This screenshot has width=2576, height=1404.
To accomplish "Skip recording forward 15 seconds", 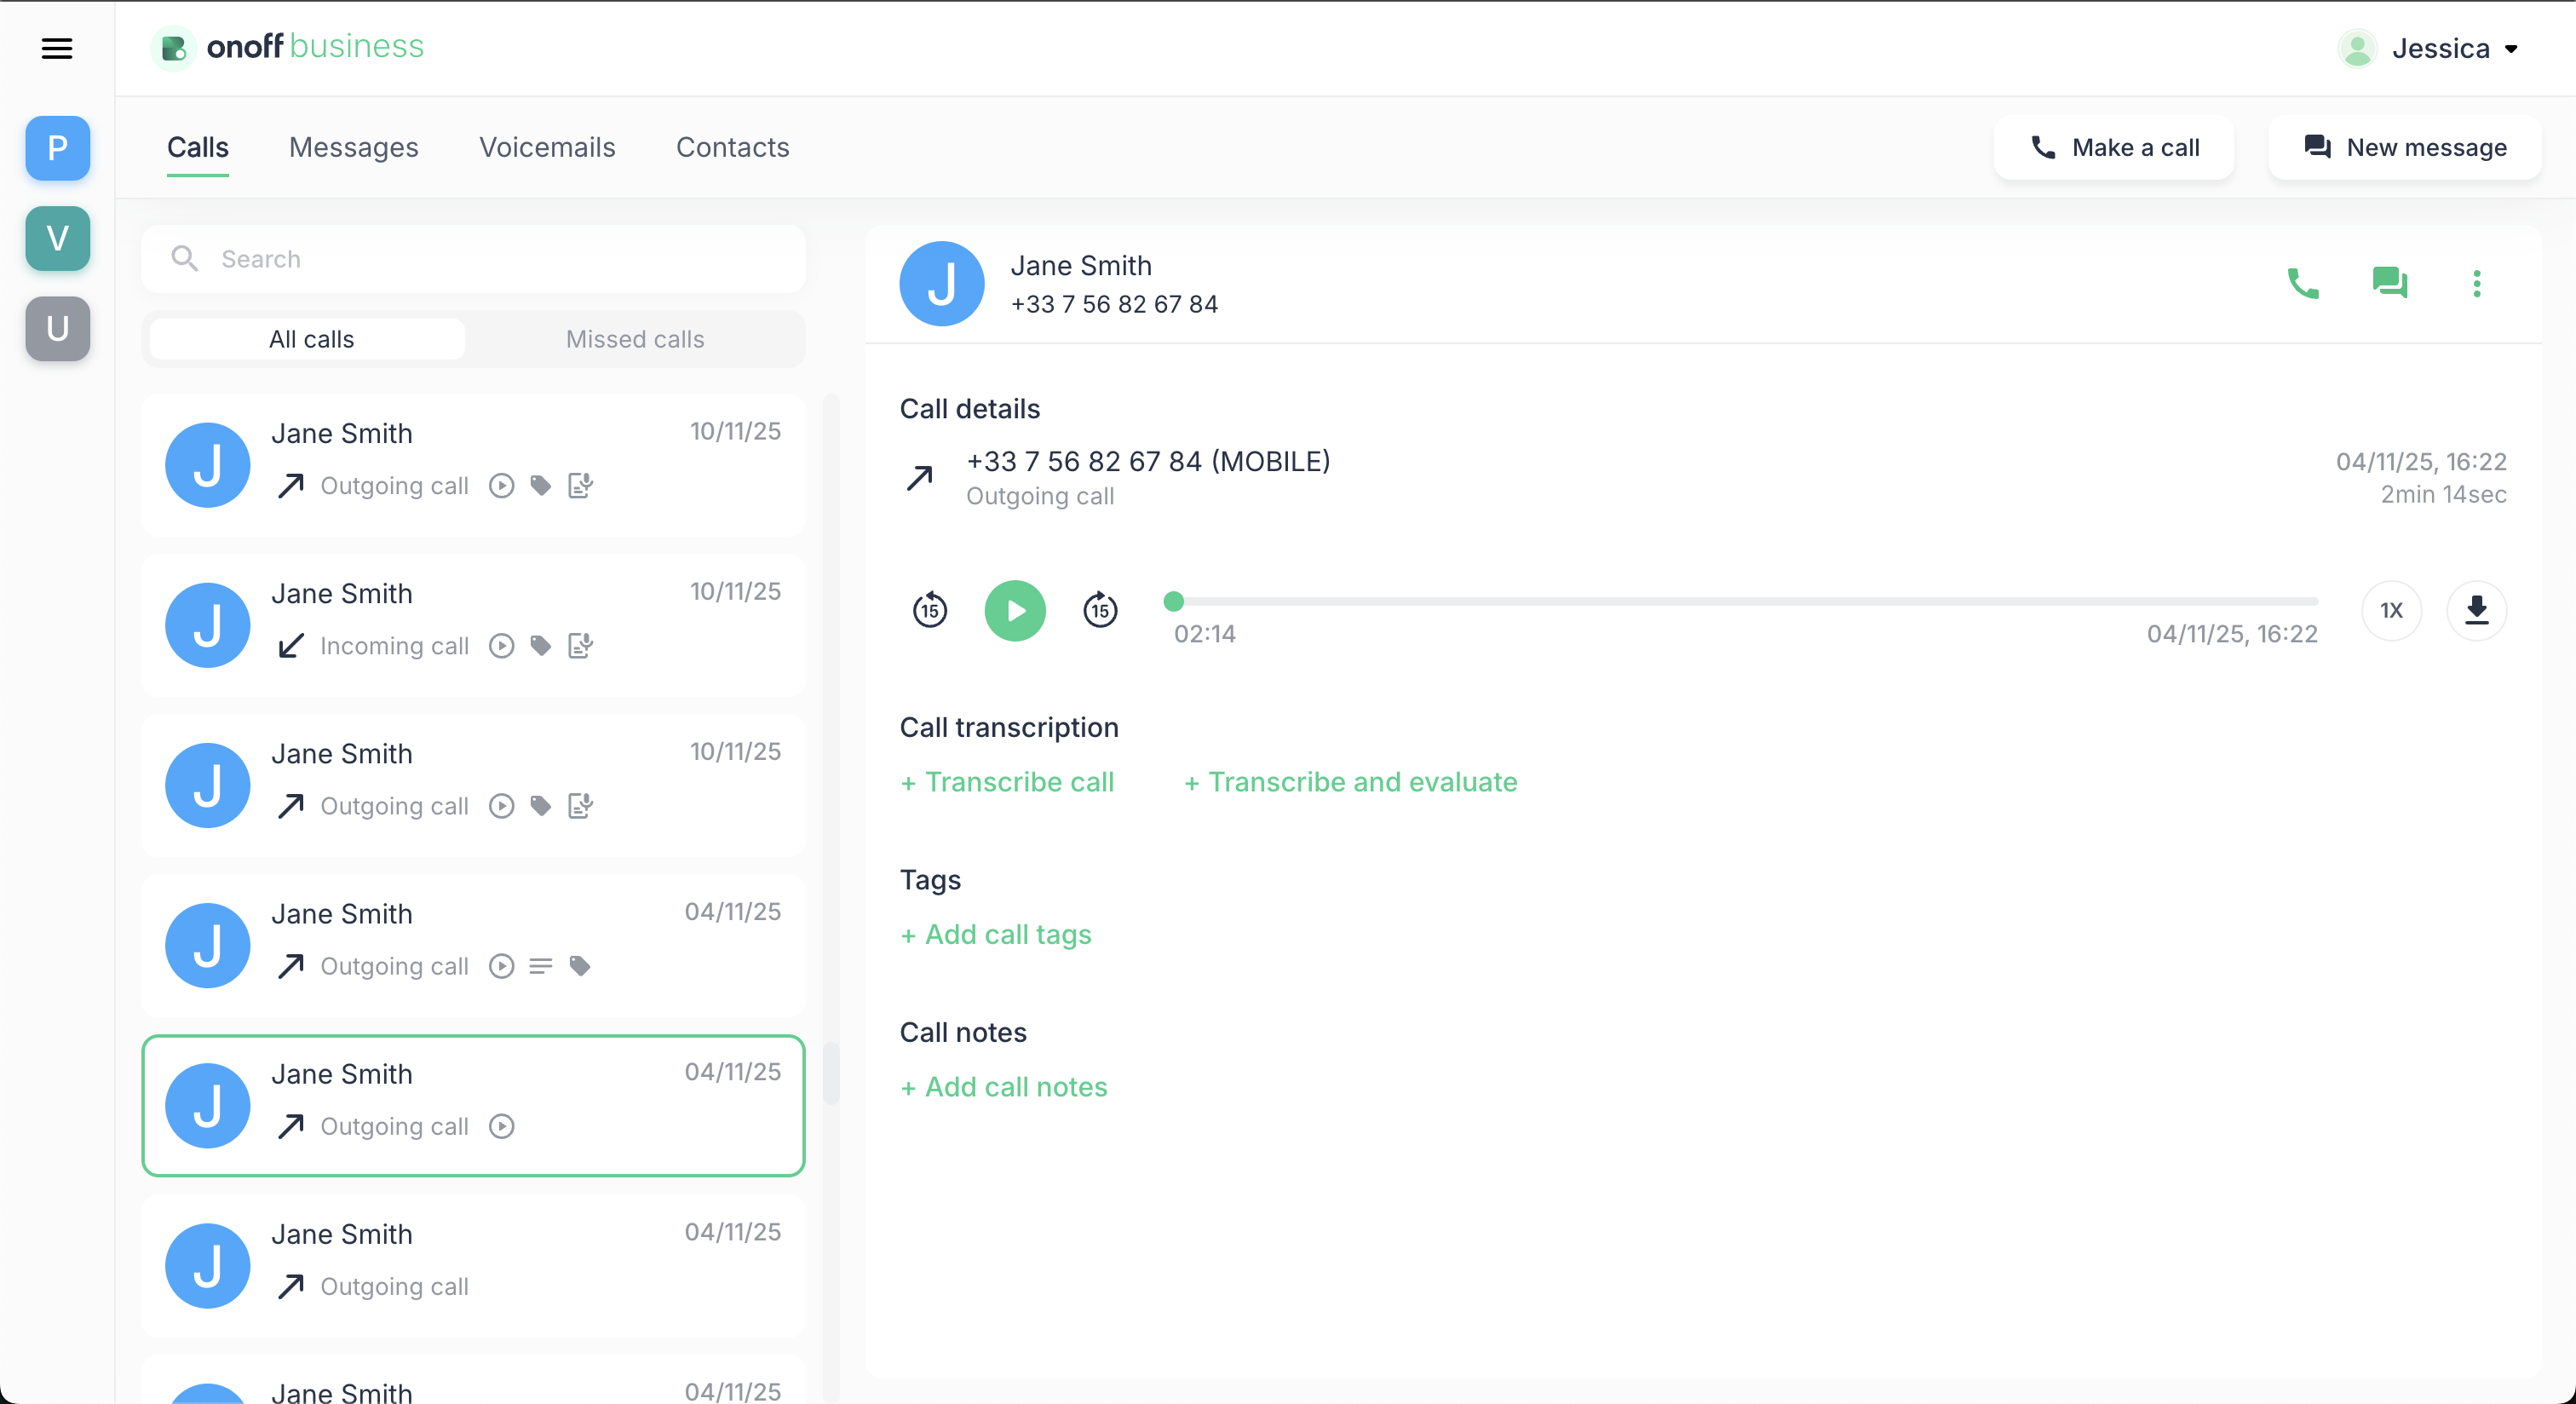I will [x=1100, y=609].
